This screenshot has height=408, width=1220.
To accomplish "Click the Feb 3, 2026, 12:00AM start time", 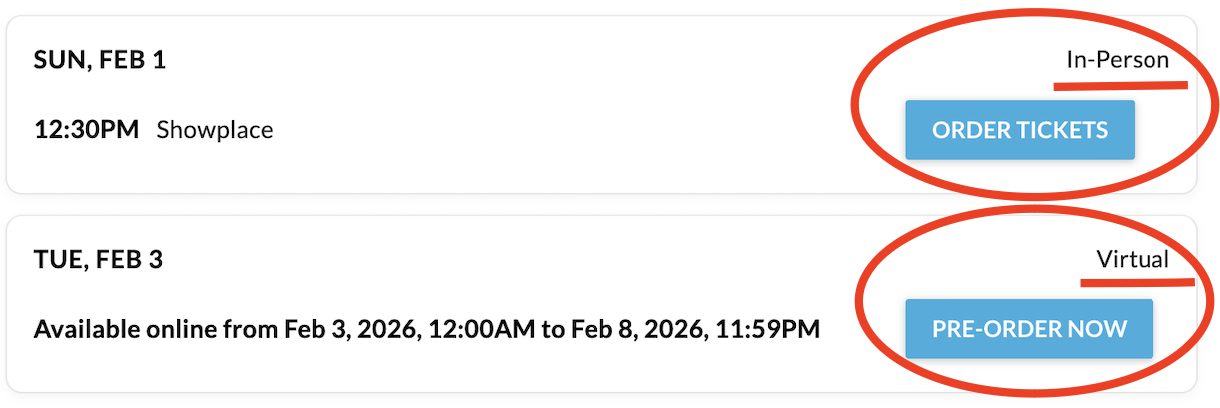I will click(x=410, y=329).
